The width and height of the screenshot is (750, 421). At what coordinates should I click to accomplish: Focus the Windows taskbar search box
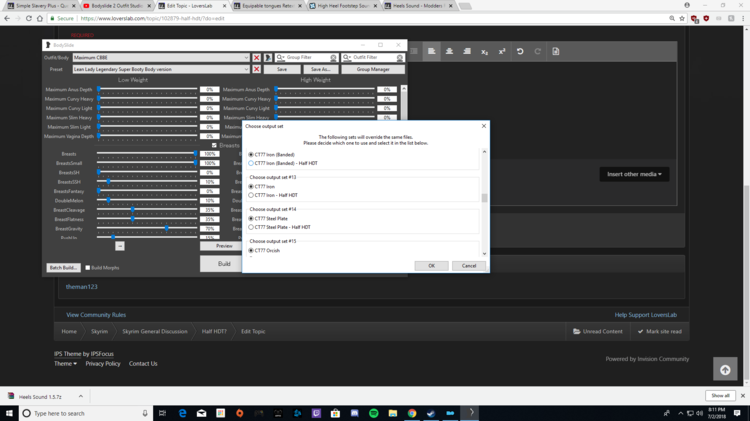click(x=86, y=413)
